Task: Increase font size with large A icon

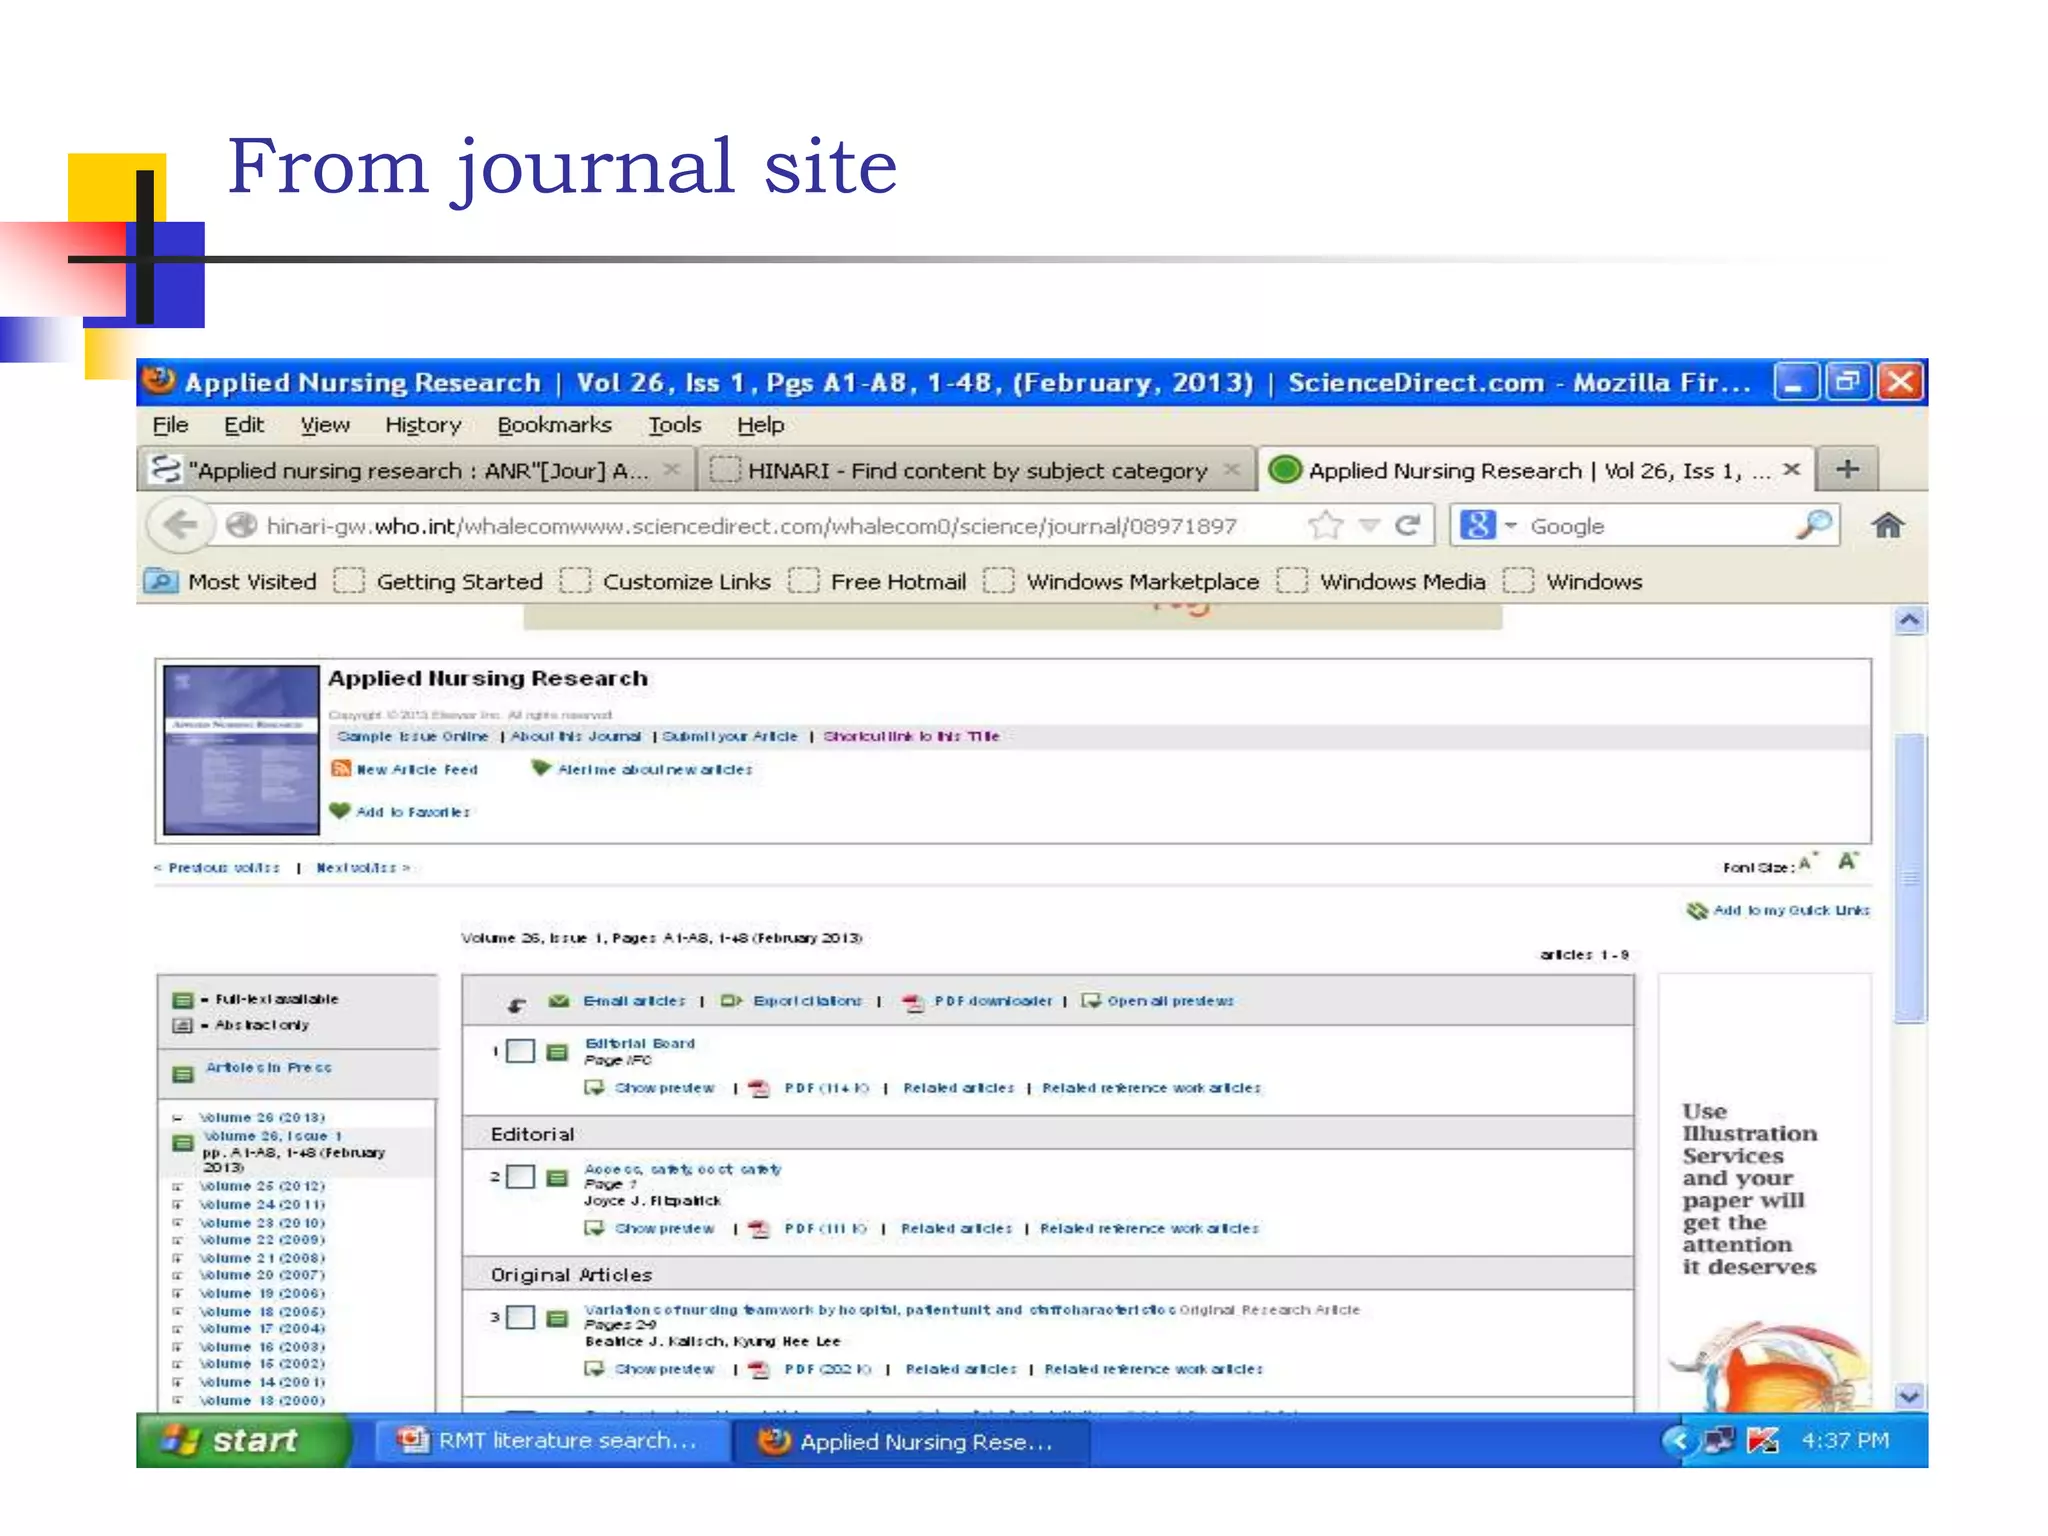Action: click(x=1848, y=861)
